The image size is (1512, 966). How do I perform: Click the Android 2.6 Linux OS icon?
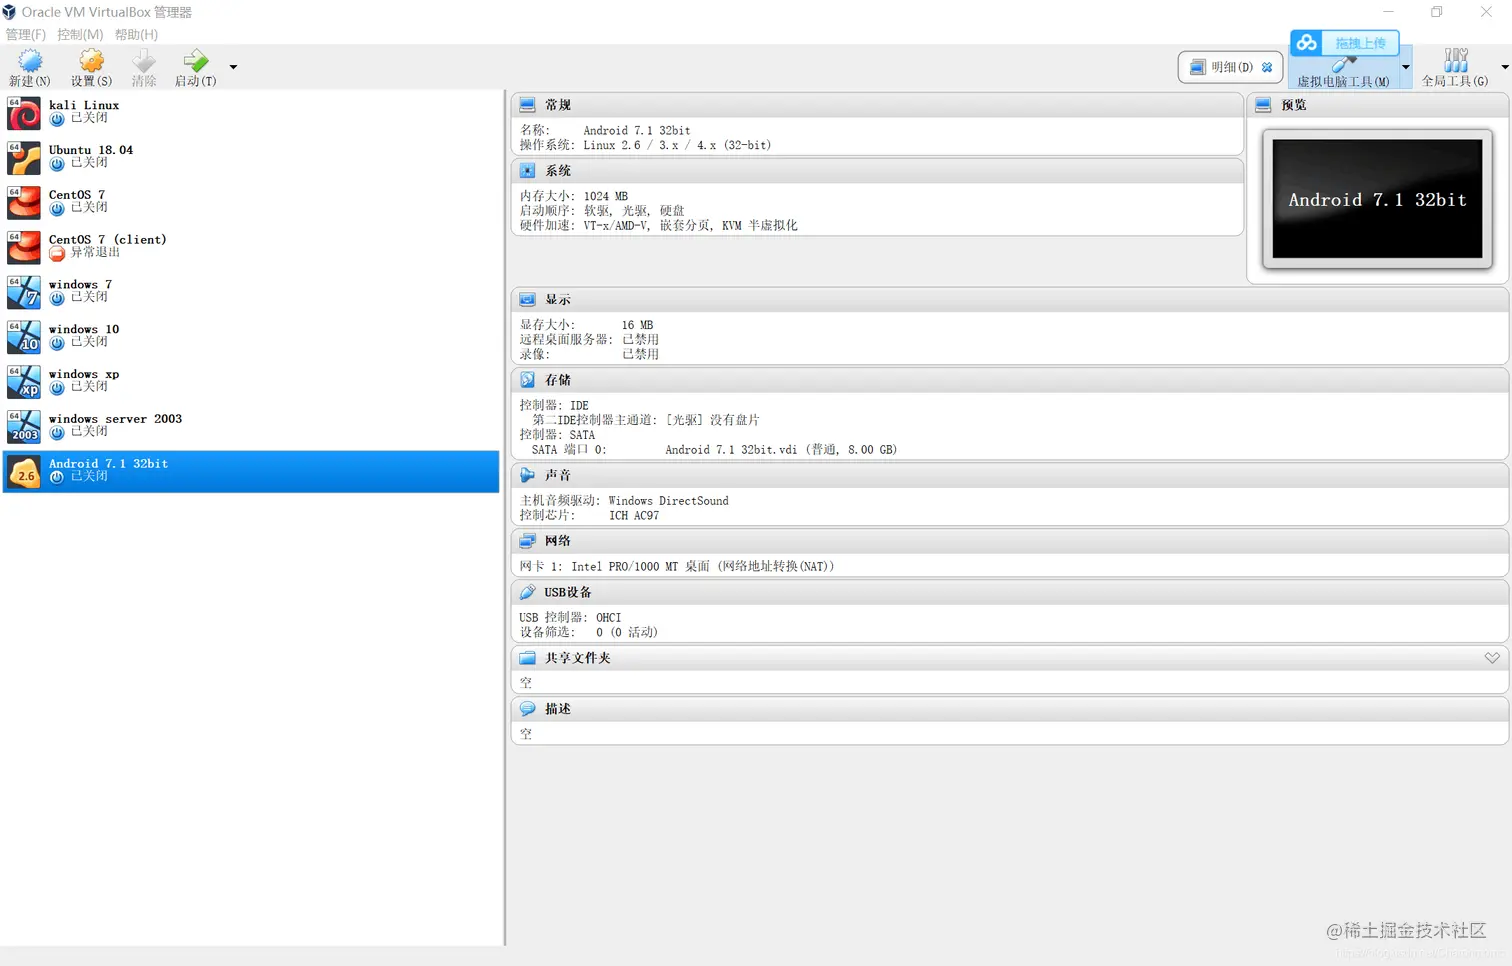pyautogui.click(x=24, y=472)
